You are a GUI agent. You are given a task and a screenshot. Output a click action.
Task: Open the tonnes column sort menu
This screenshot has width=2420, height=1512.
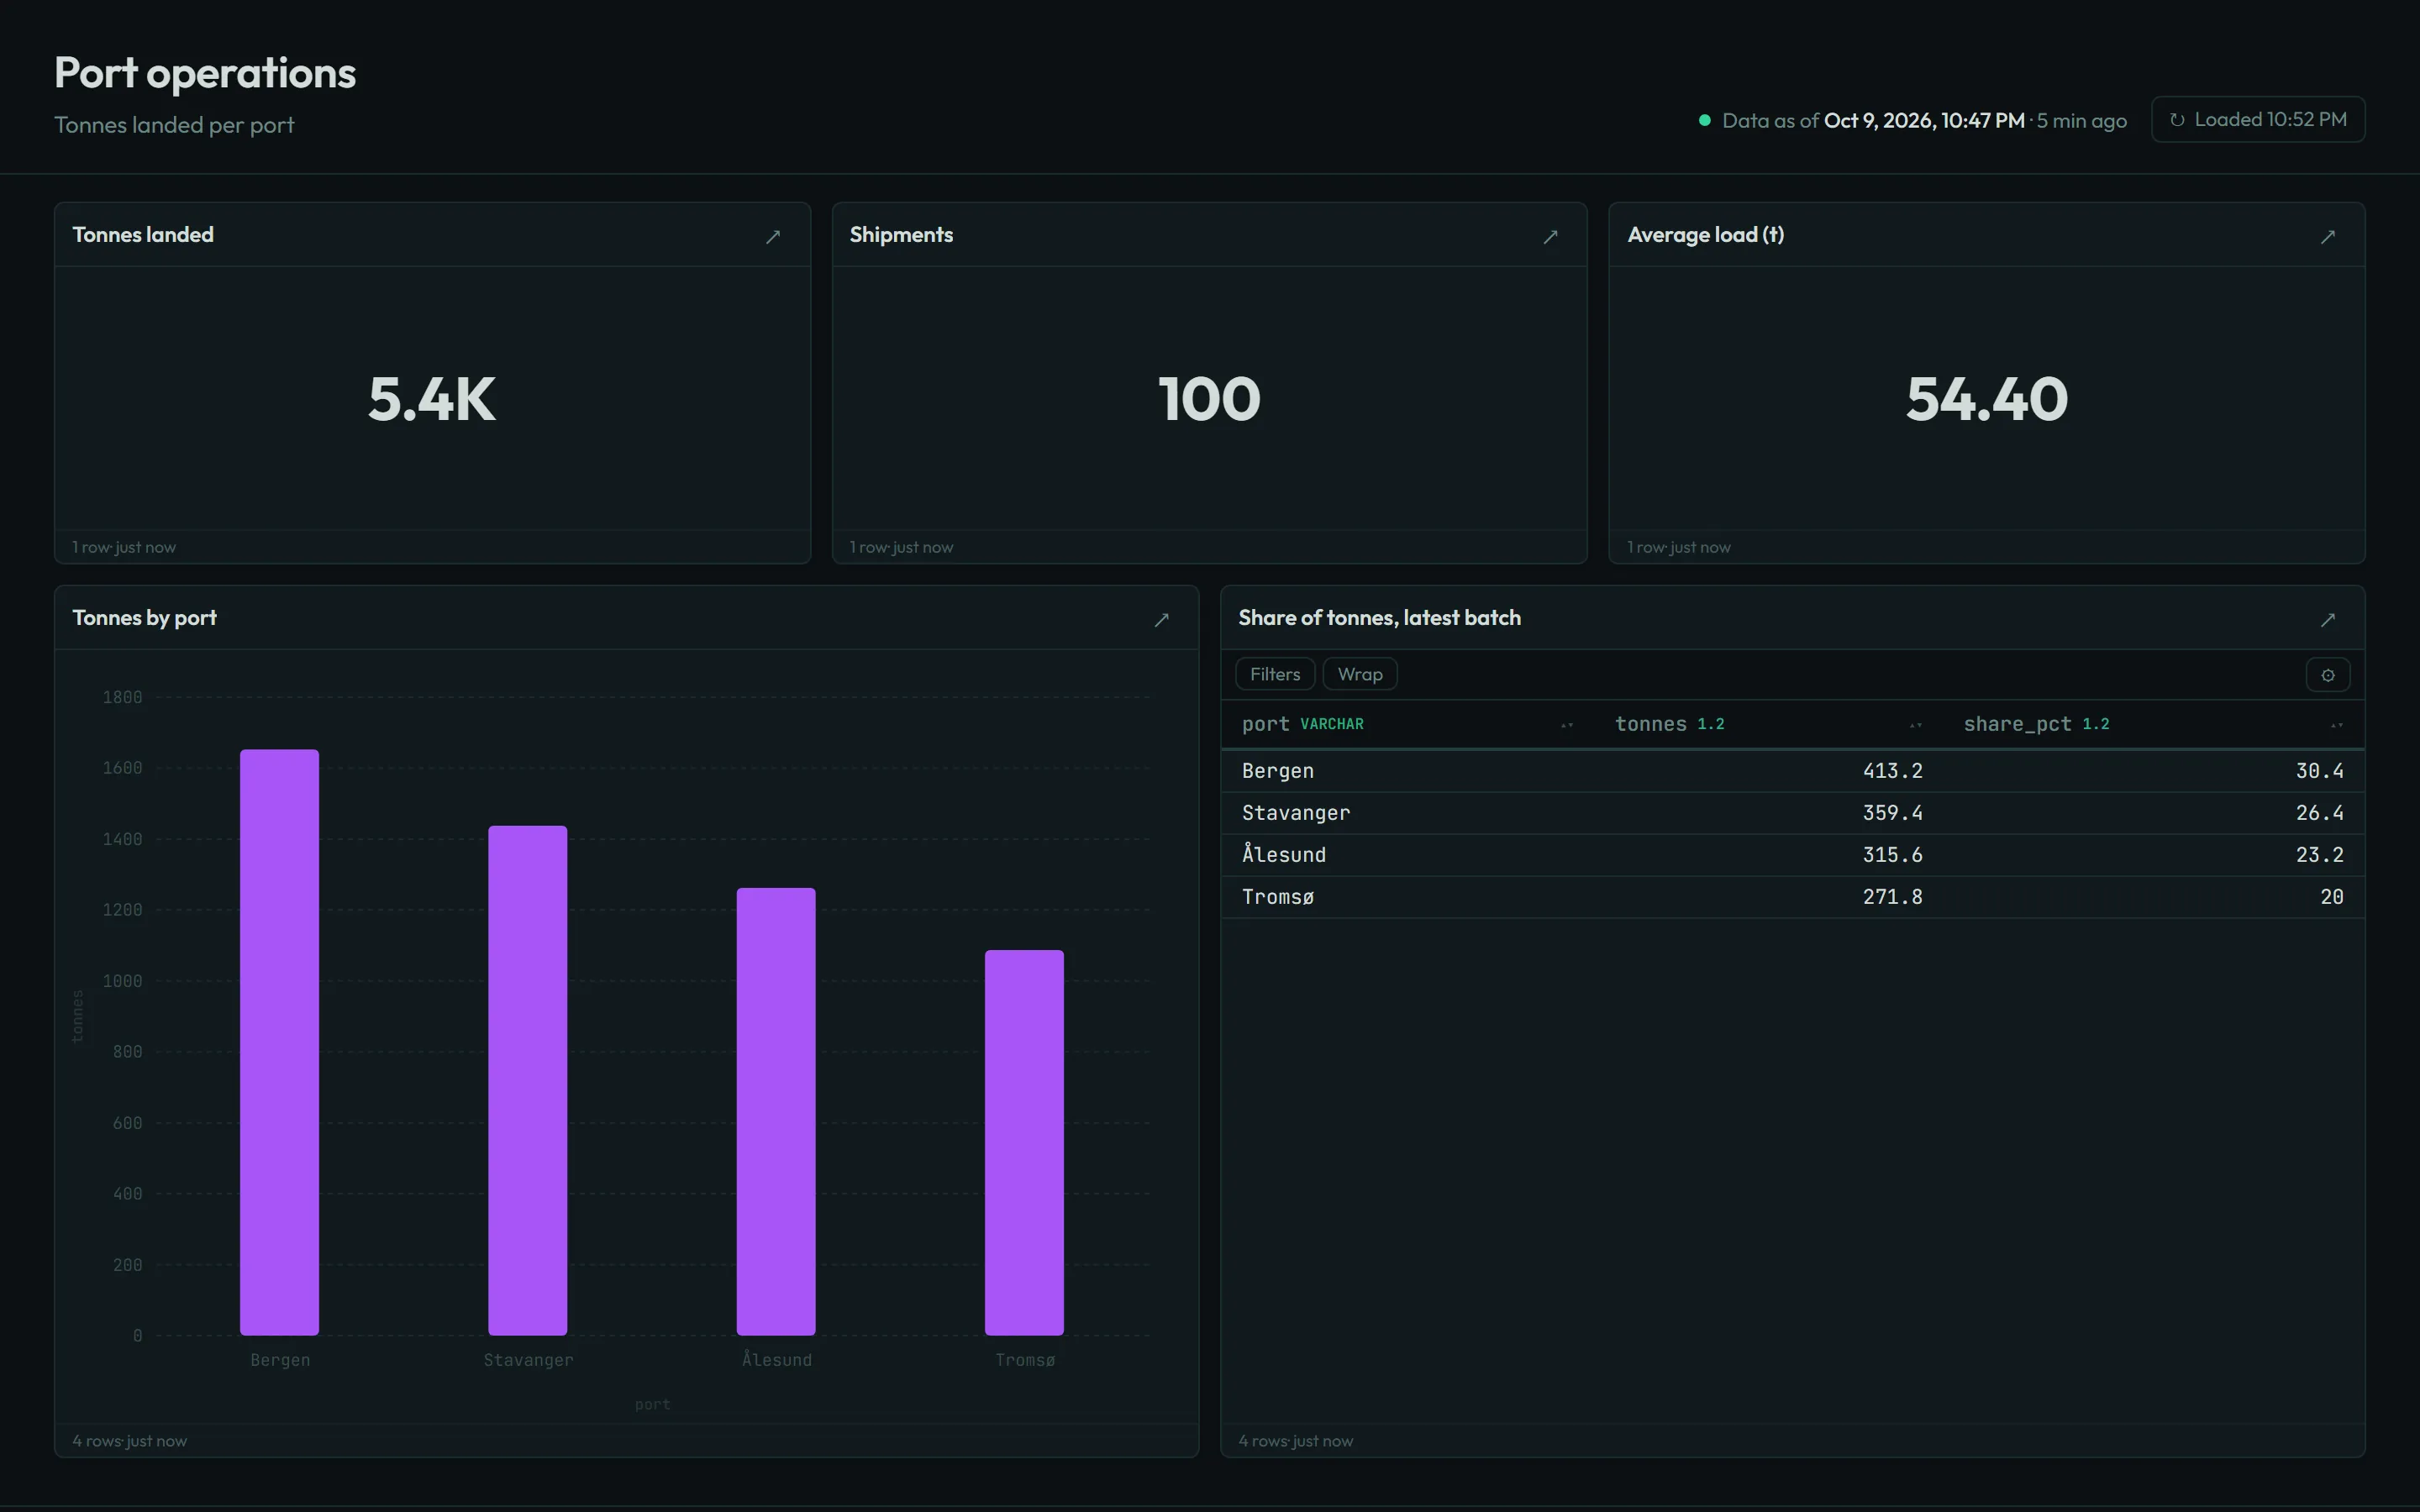(x=1915, y=725)
